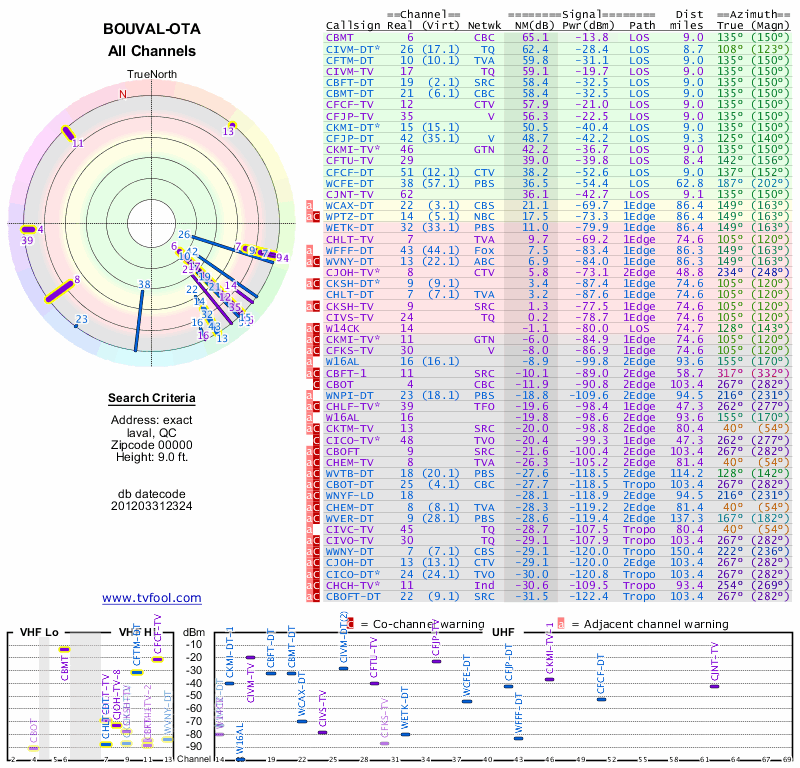Select the CBFT-1 callsign in the table
The width and height of the screenshot is (800, 768).
click(346, 374)
